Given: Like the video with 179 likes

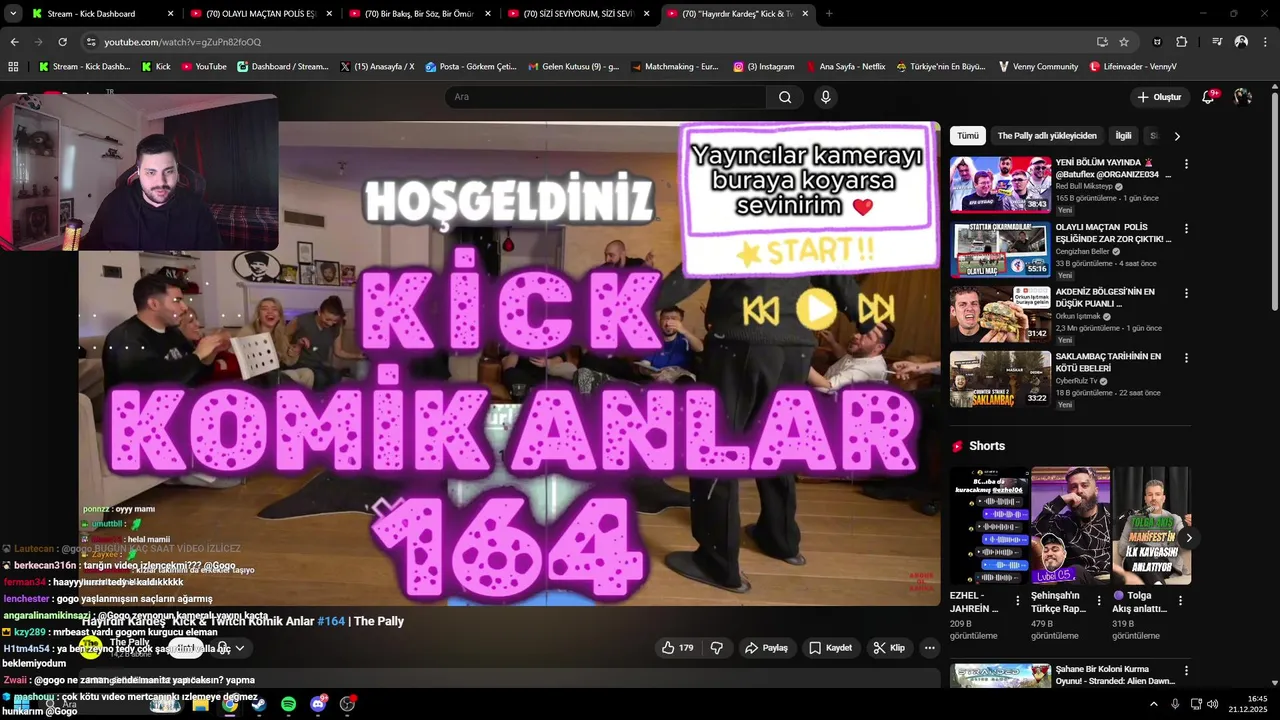Looking at the screenshot, I should pos(677,648).
